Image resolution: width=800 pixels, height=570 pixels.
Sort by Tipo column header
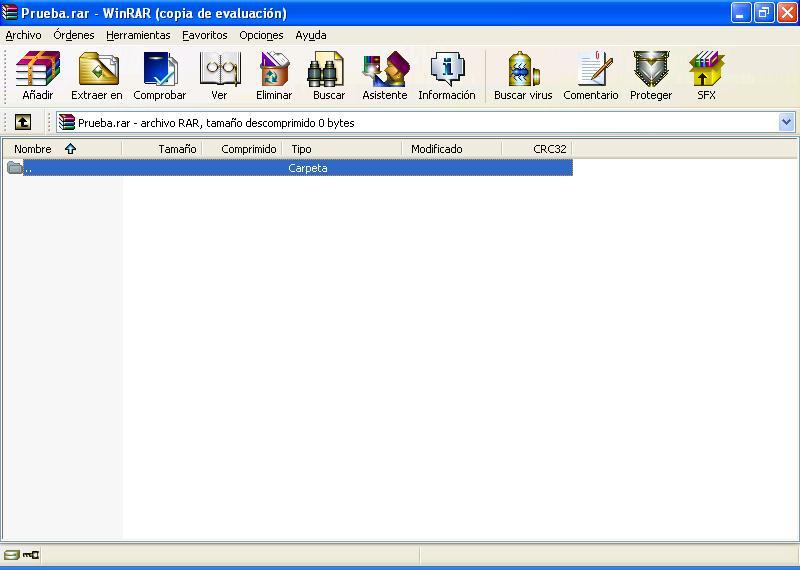(x=342, y=149)
